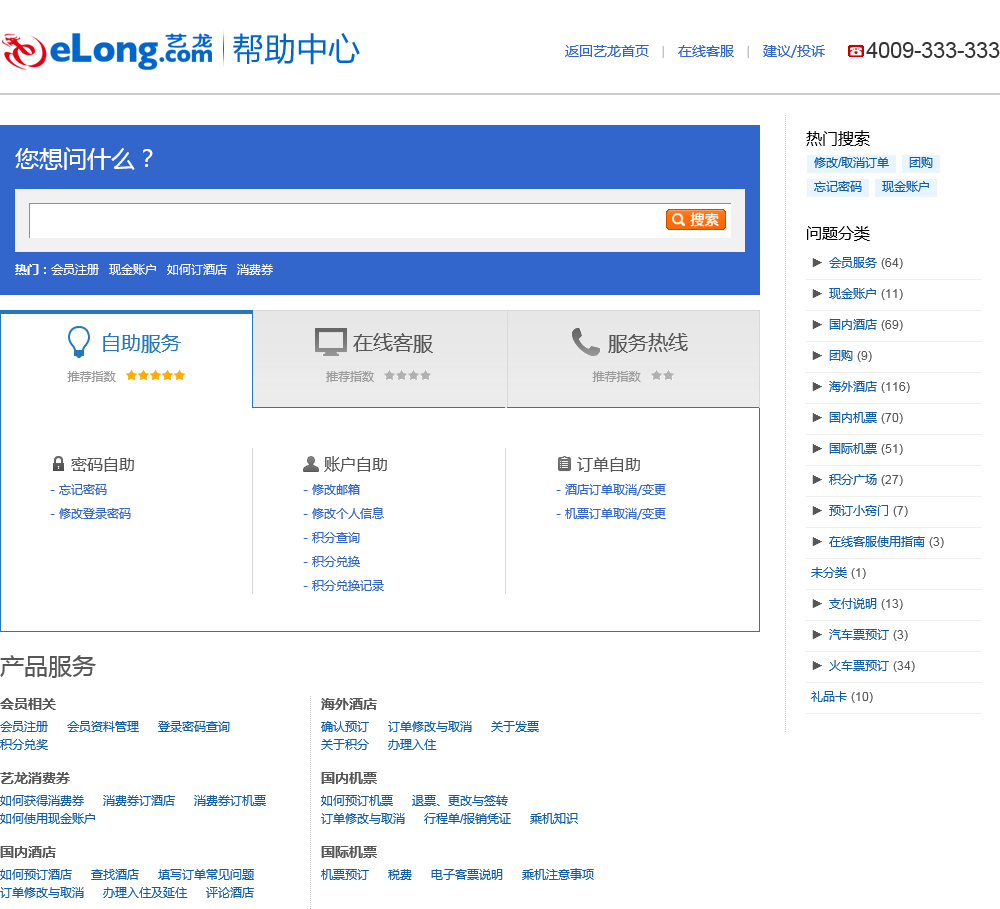Open 忘记密码 under 密码自助

coord(83,489)
